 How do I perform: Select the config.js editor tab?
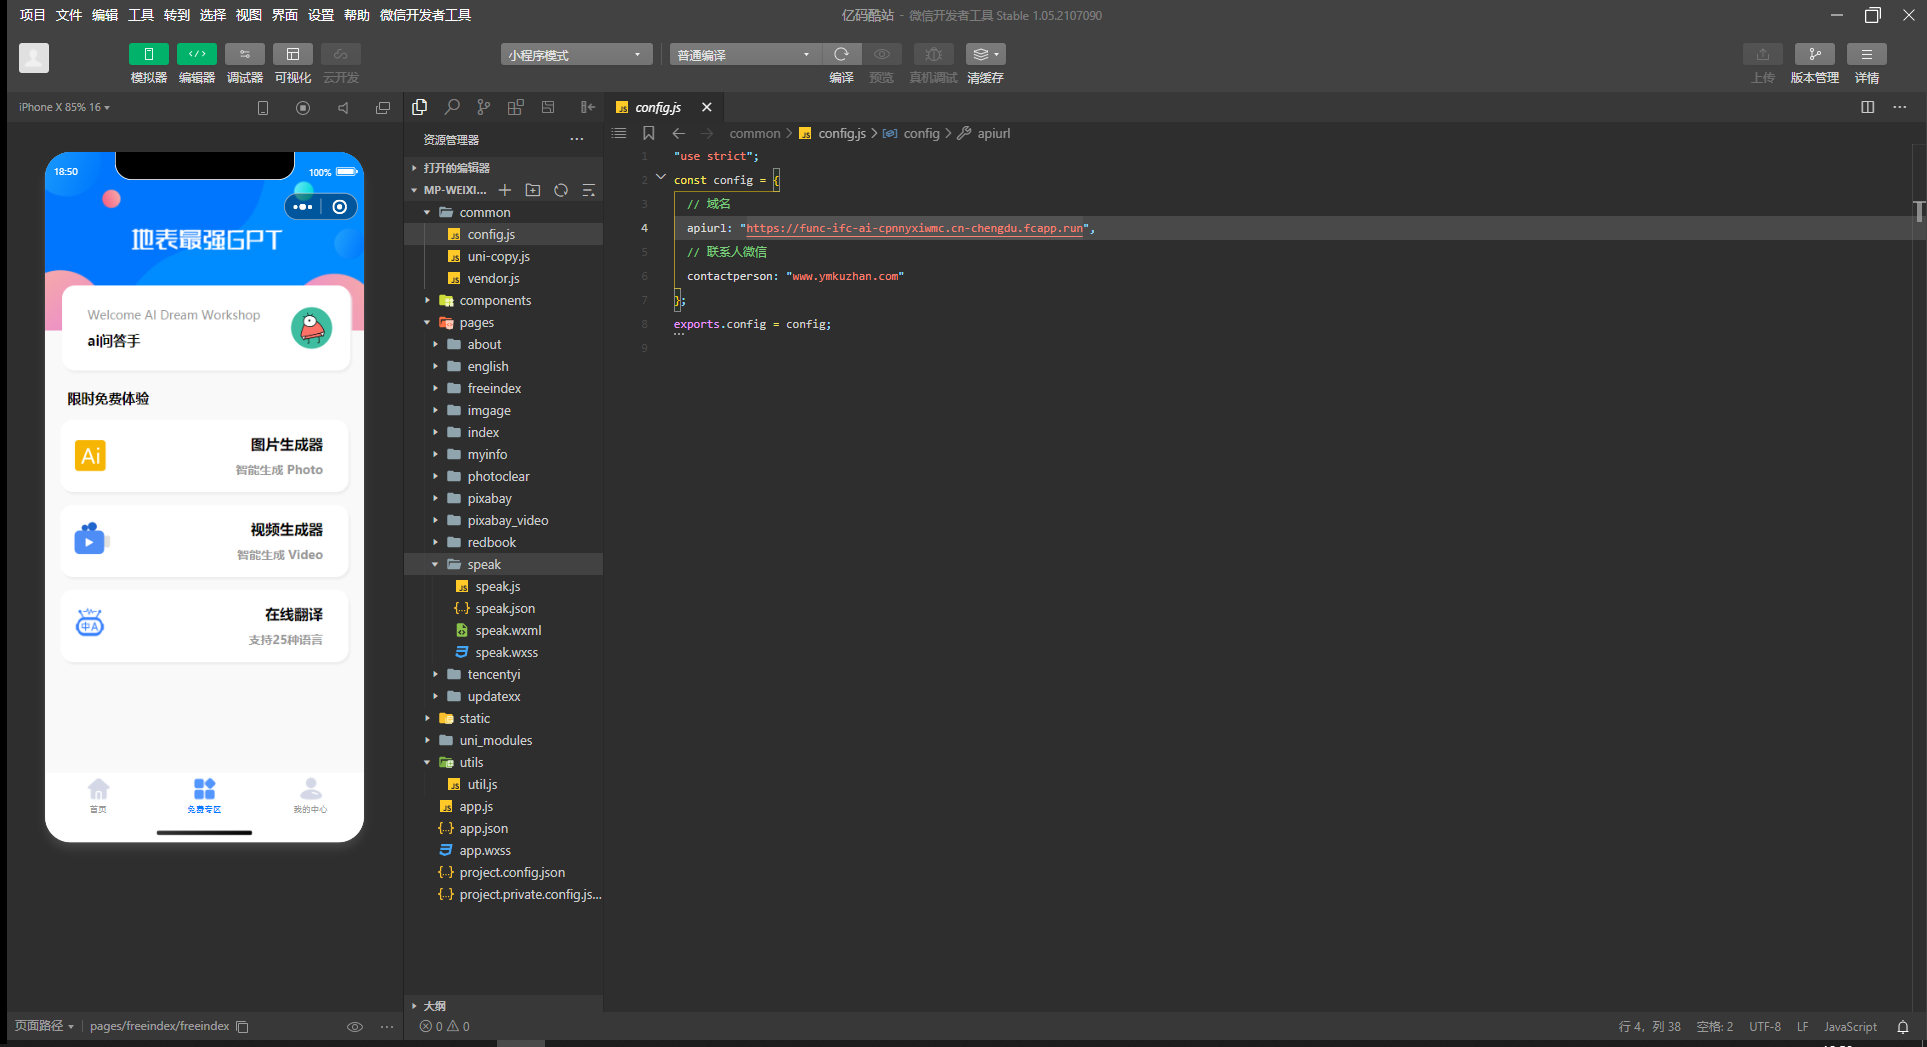657,107
